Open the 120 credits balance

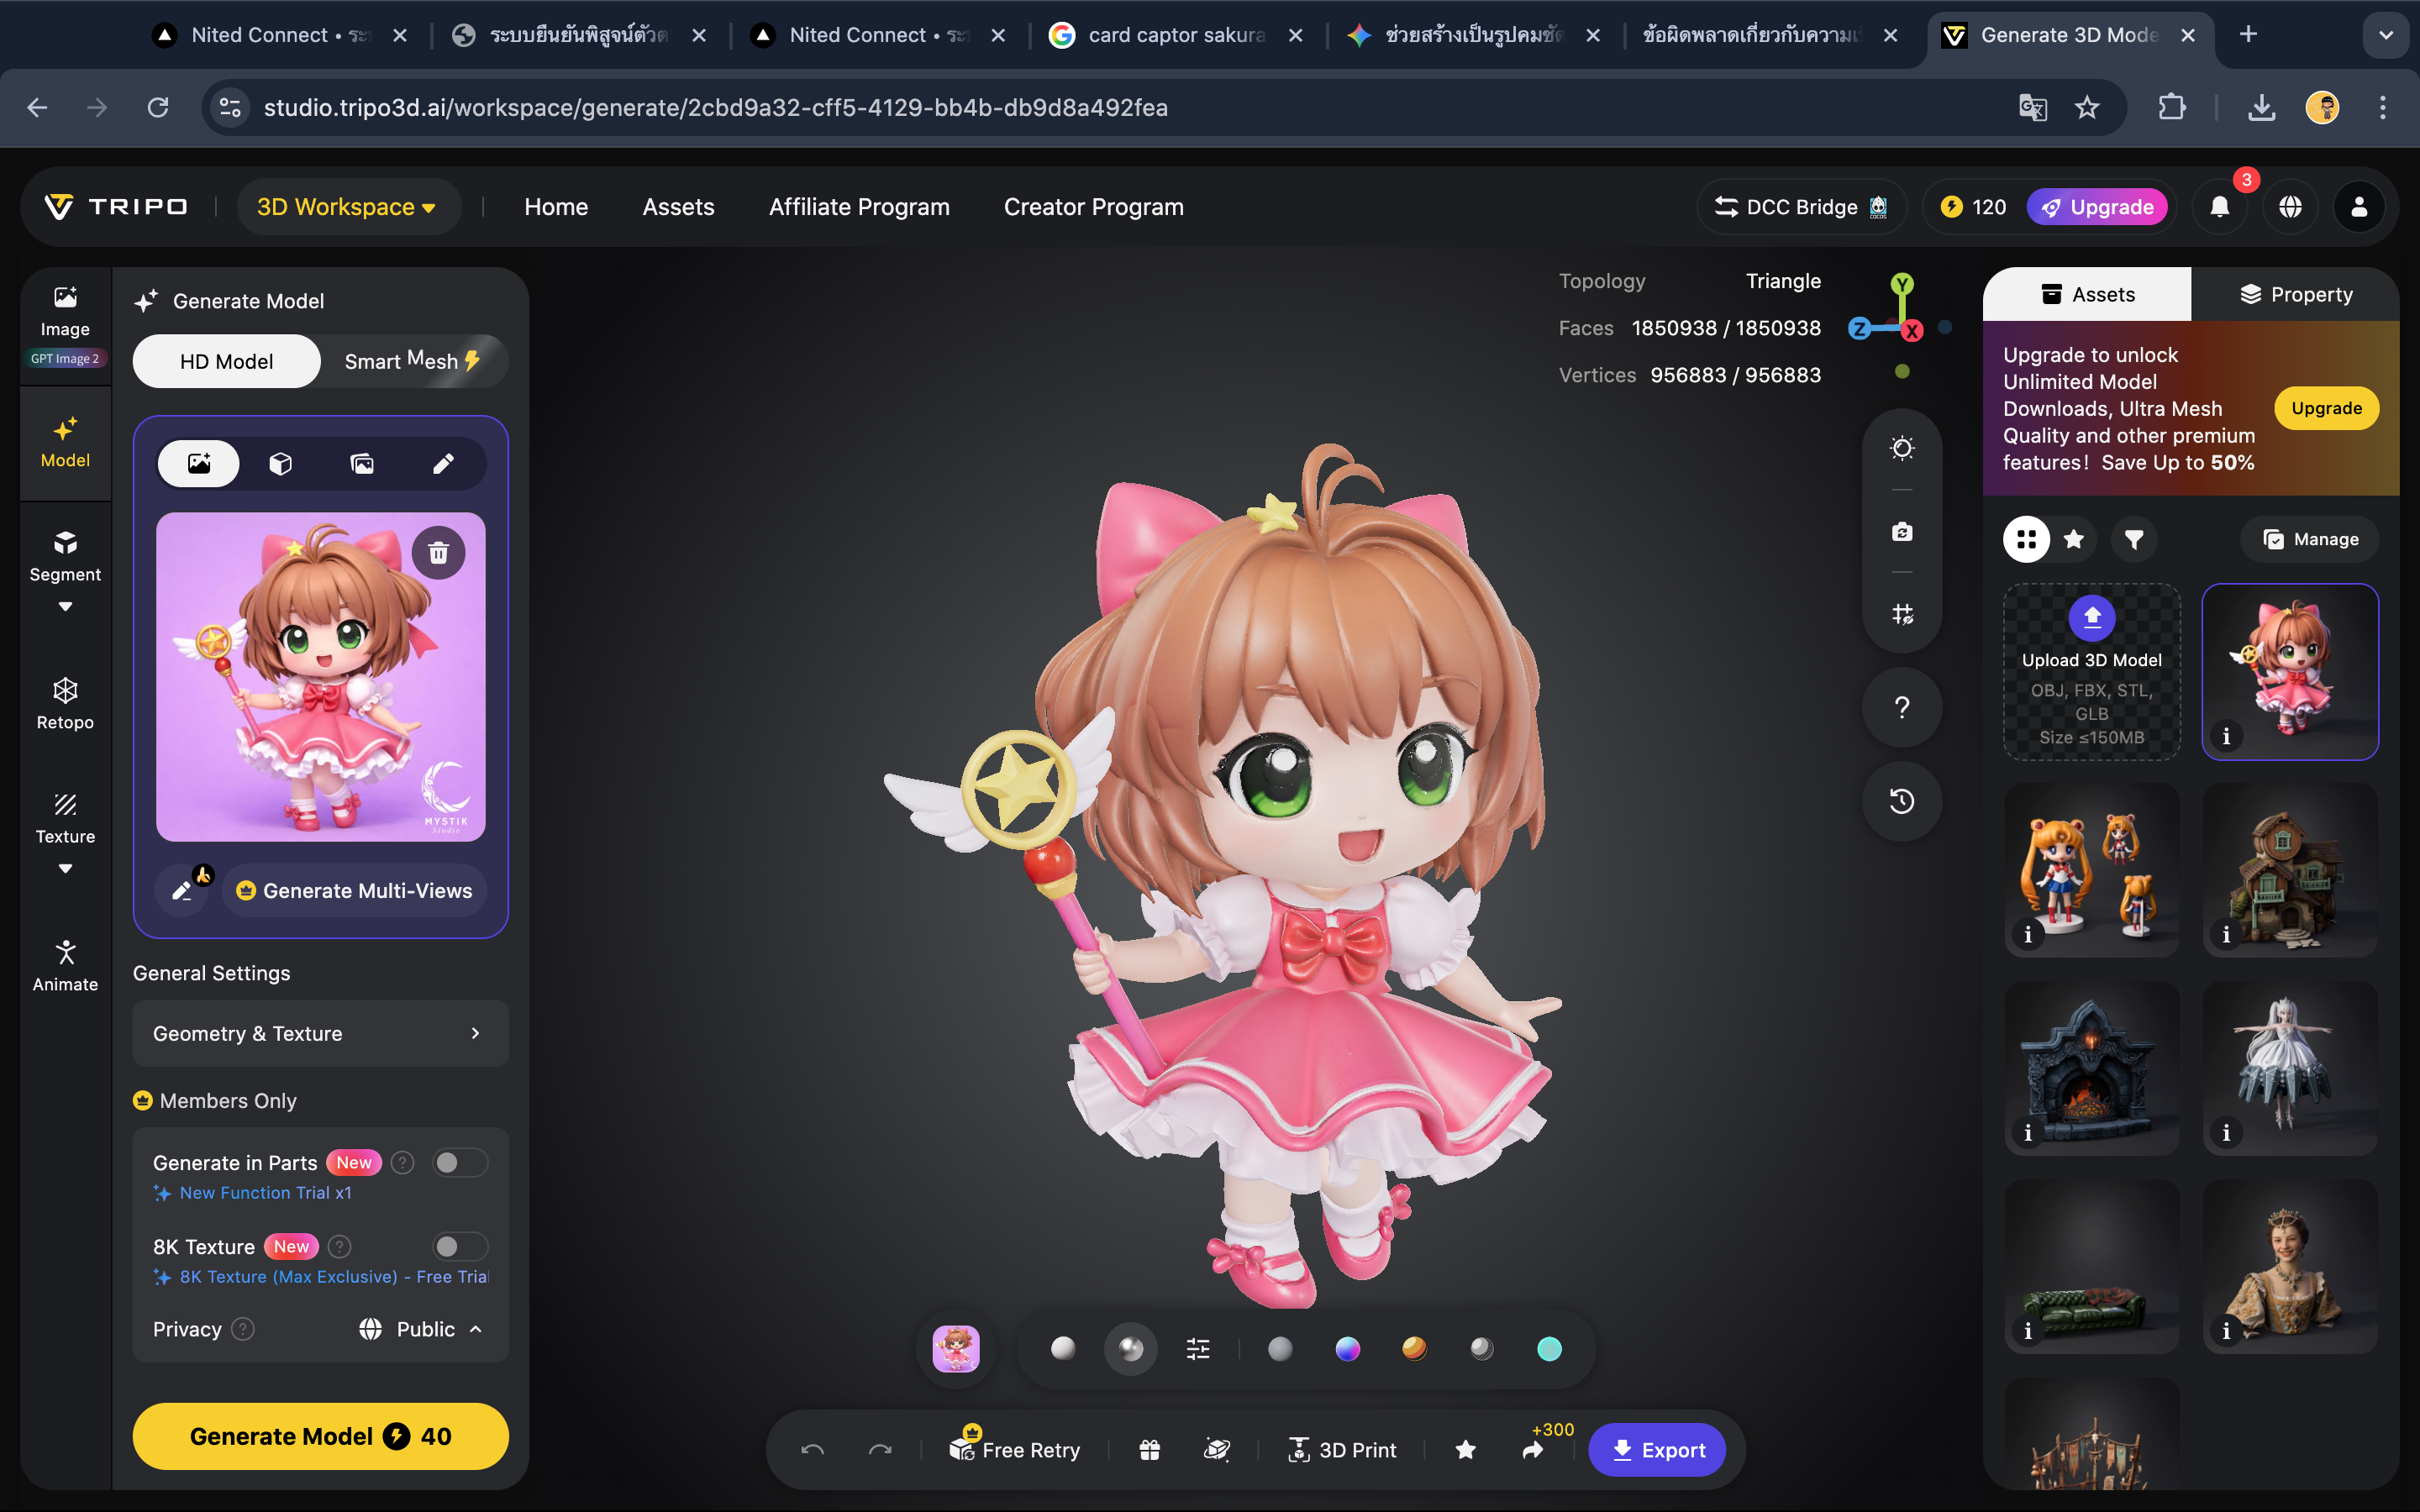click(1974, 207)
